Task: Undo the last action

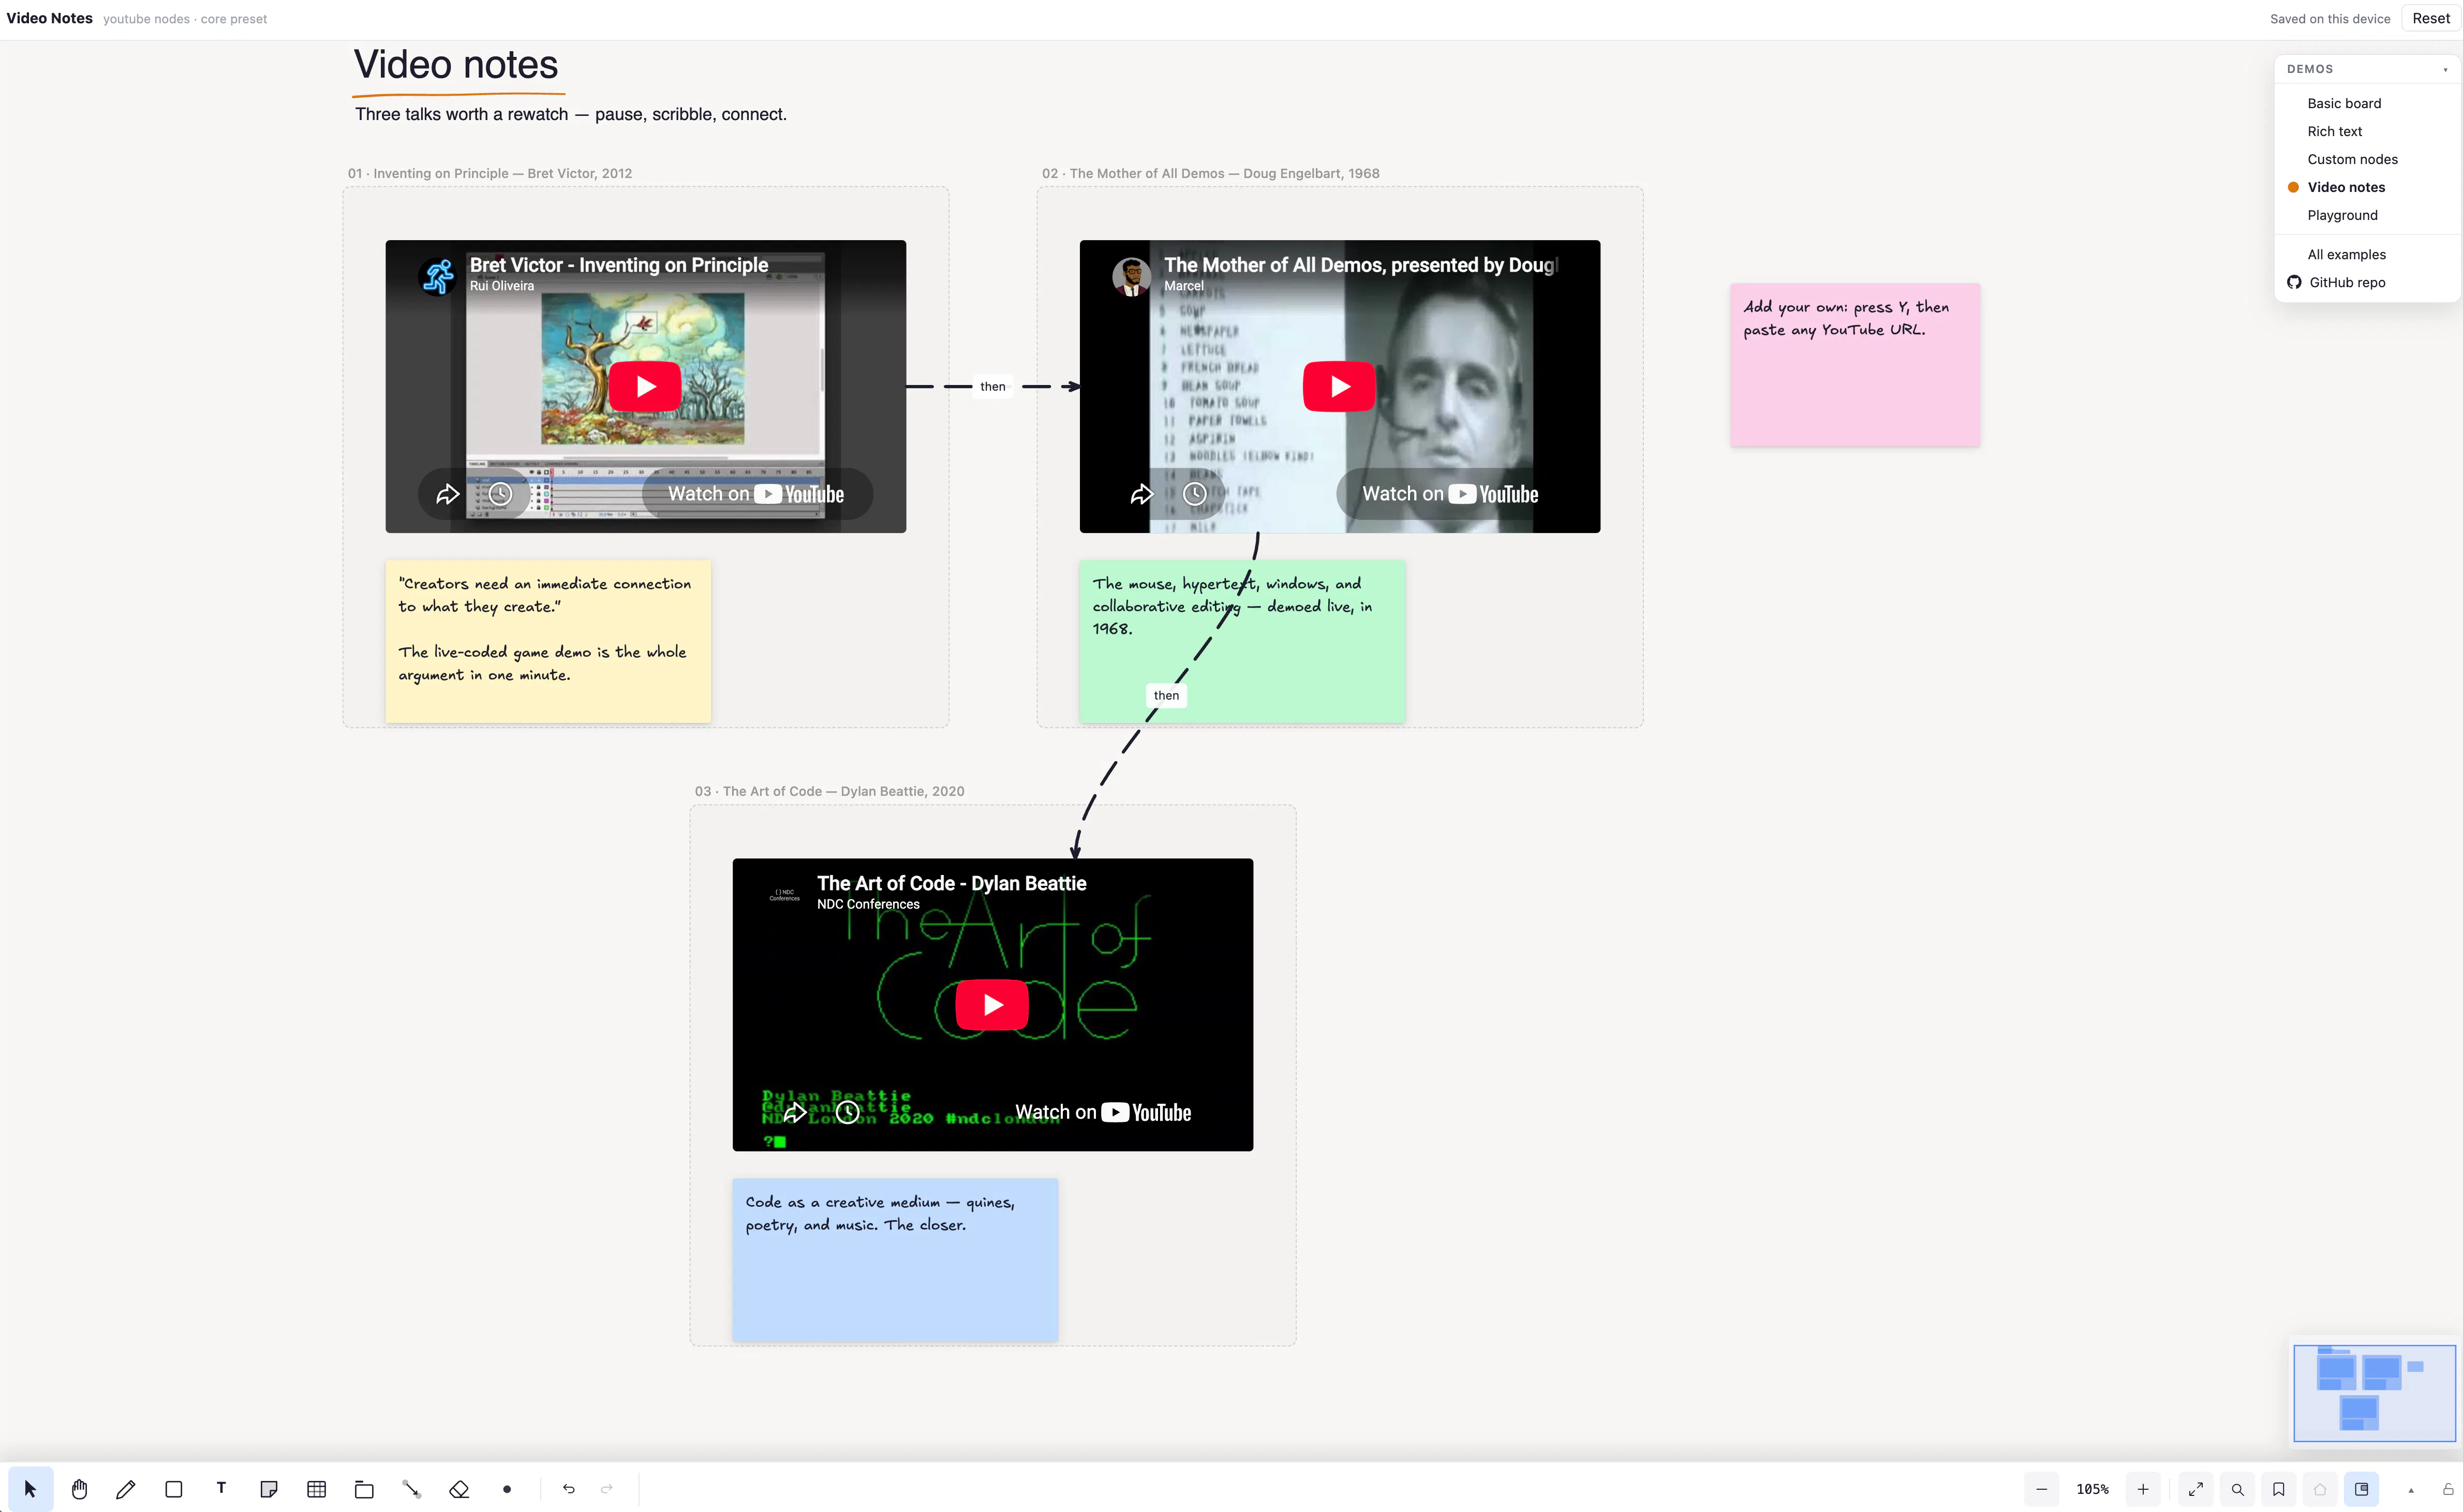Action: click(x=569, y=1489)
